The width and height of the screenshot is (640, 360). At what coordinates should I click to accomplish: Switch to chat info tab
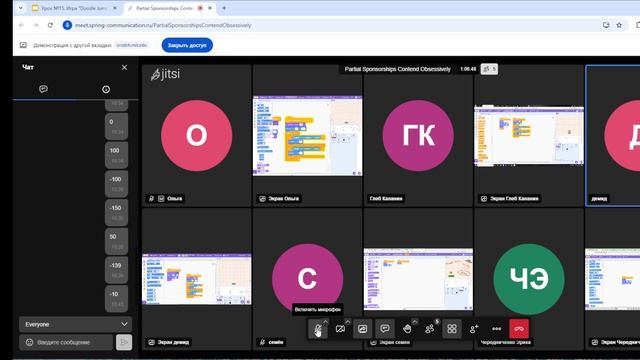coord(106,89)
